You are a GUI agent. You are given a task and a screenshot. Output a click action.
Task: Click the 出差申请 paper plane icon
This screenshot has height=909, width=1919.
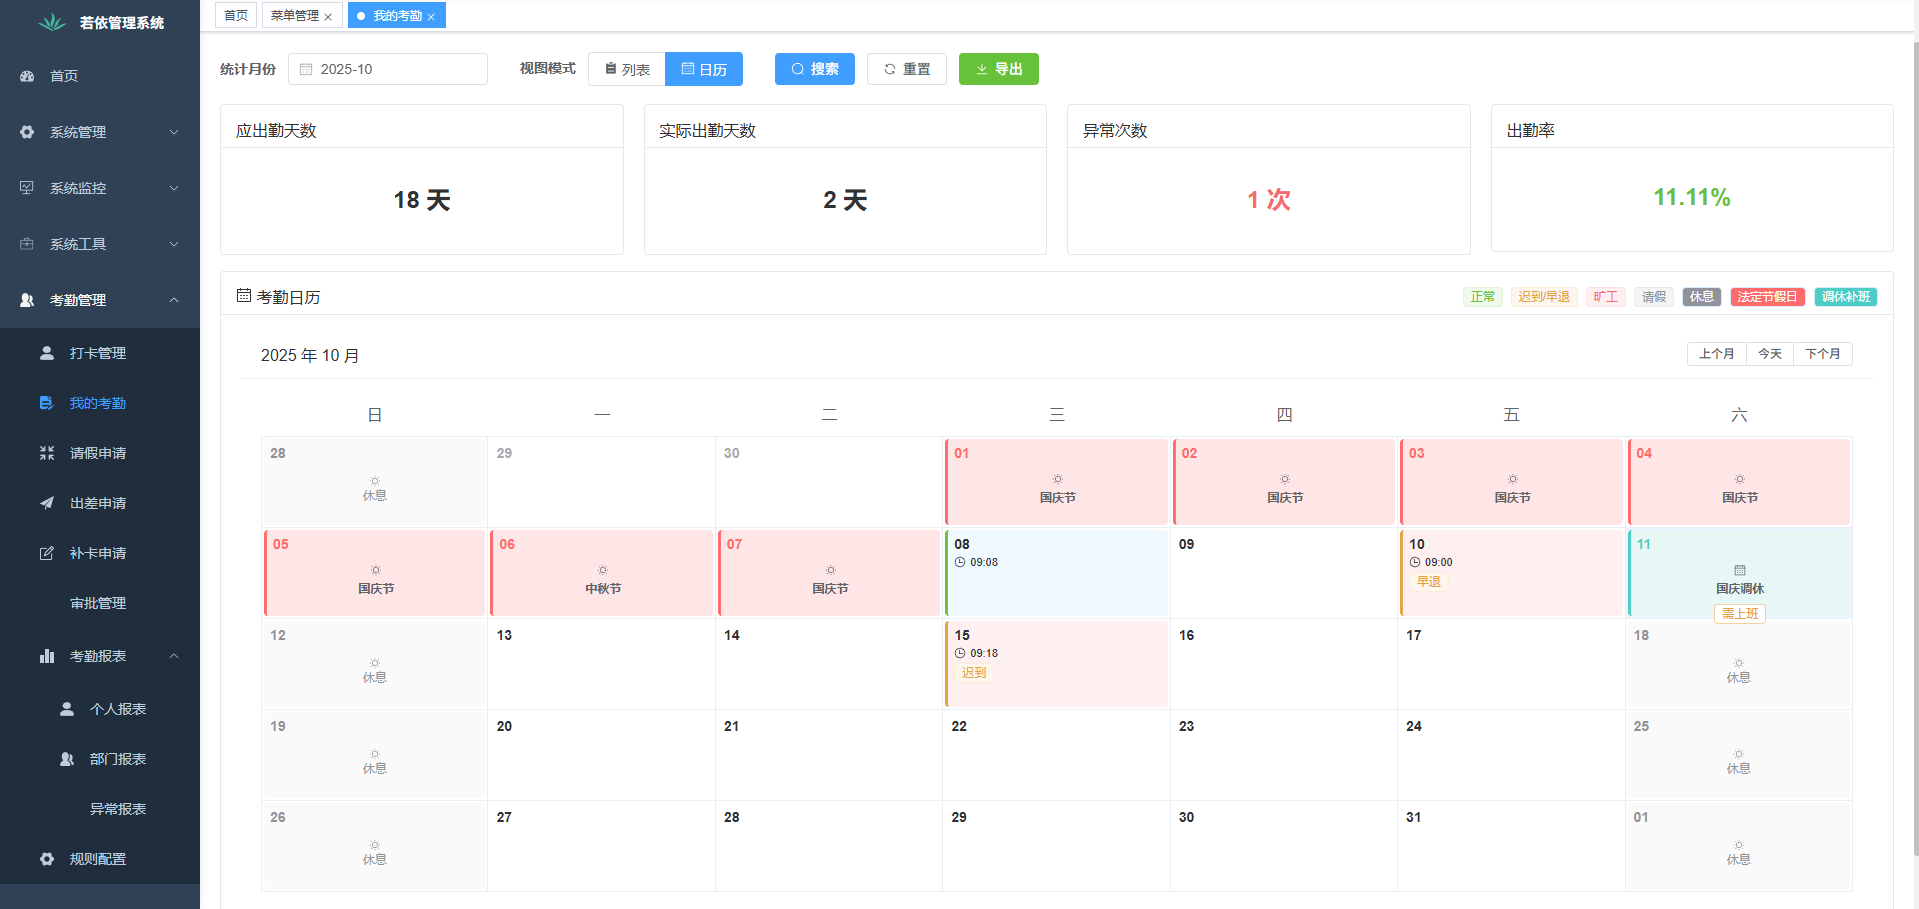point(47,503)
